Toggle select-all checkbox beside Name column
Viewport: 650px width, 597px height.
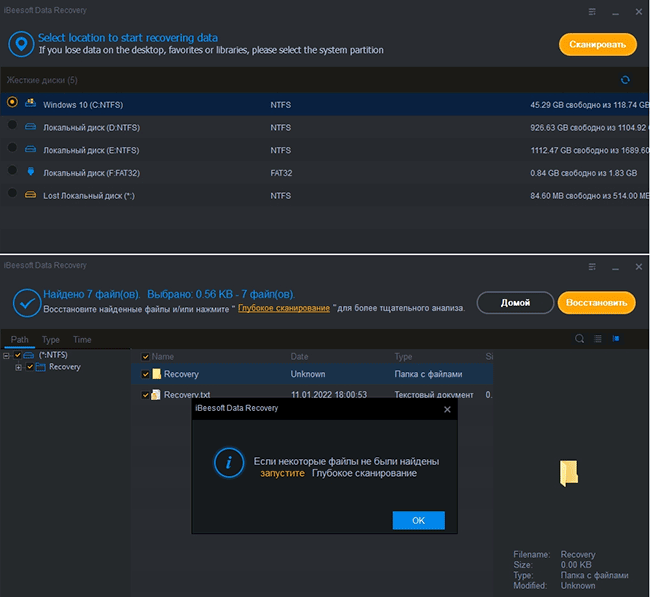click(145, 357)
